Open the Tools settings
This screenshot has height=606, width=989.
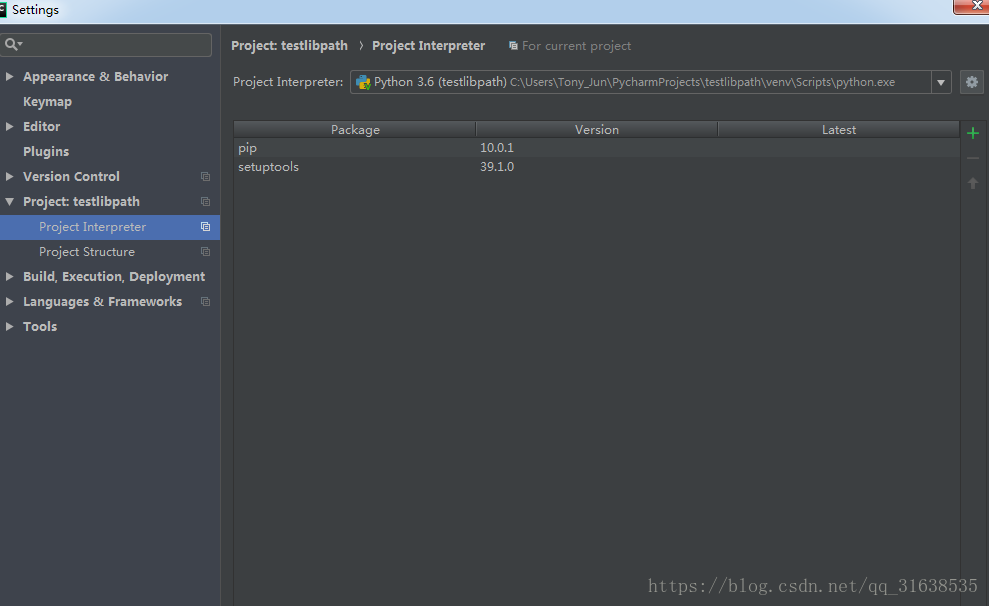point(40,326)
